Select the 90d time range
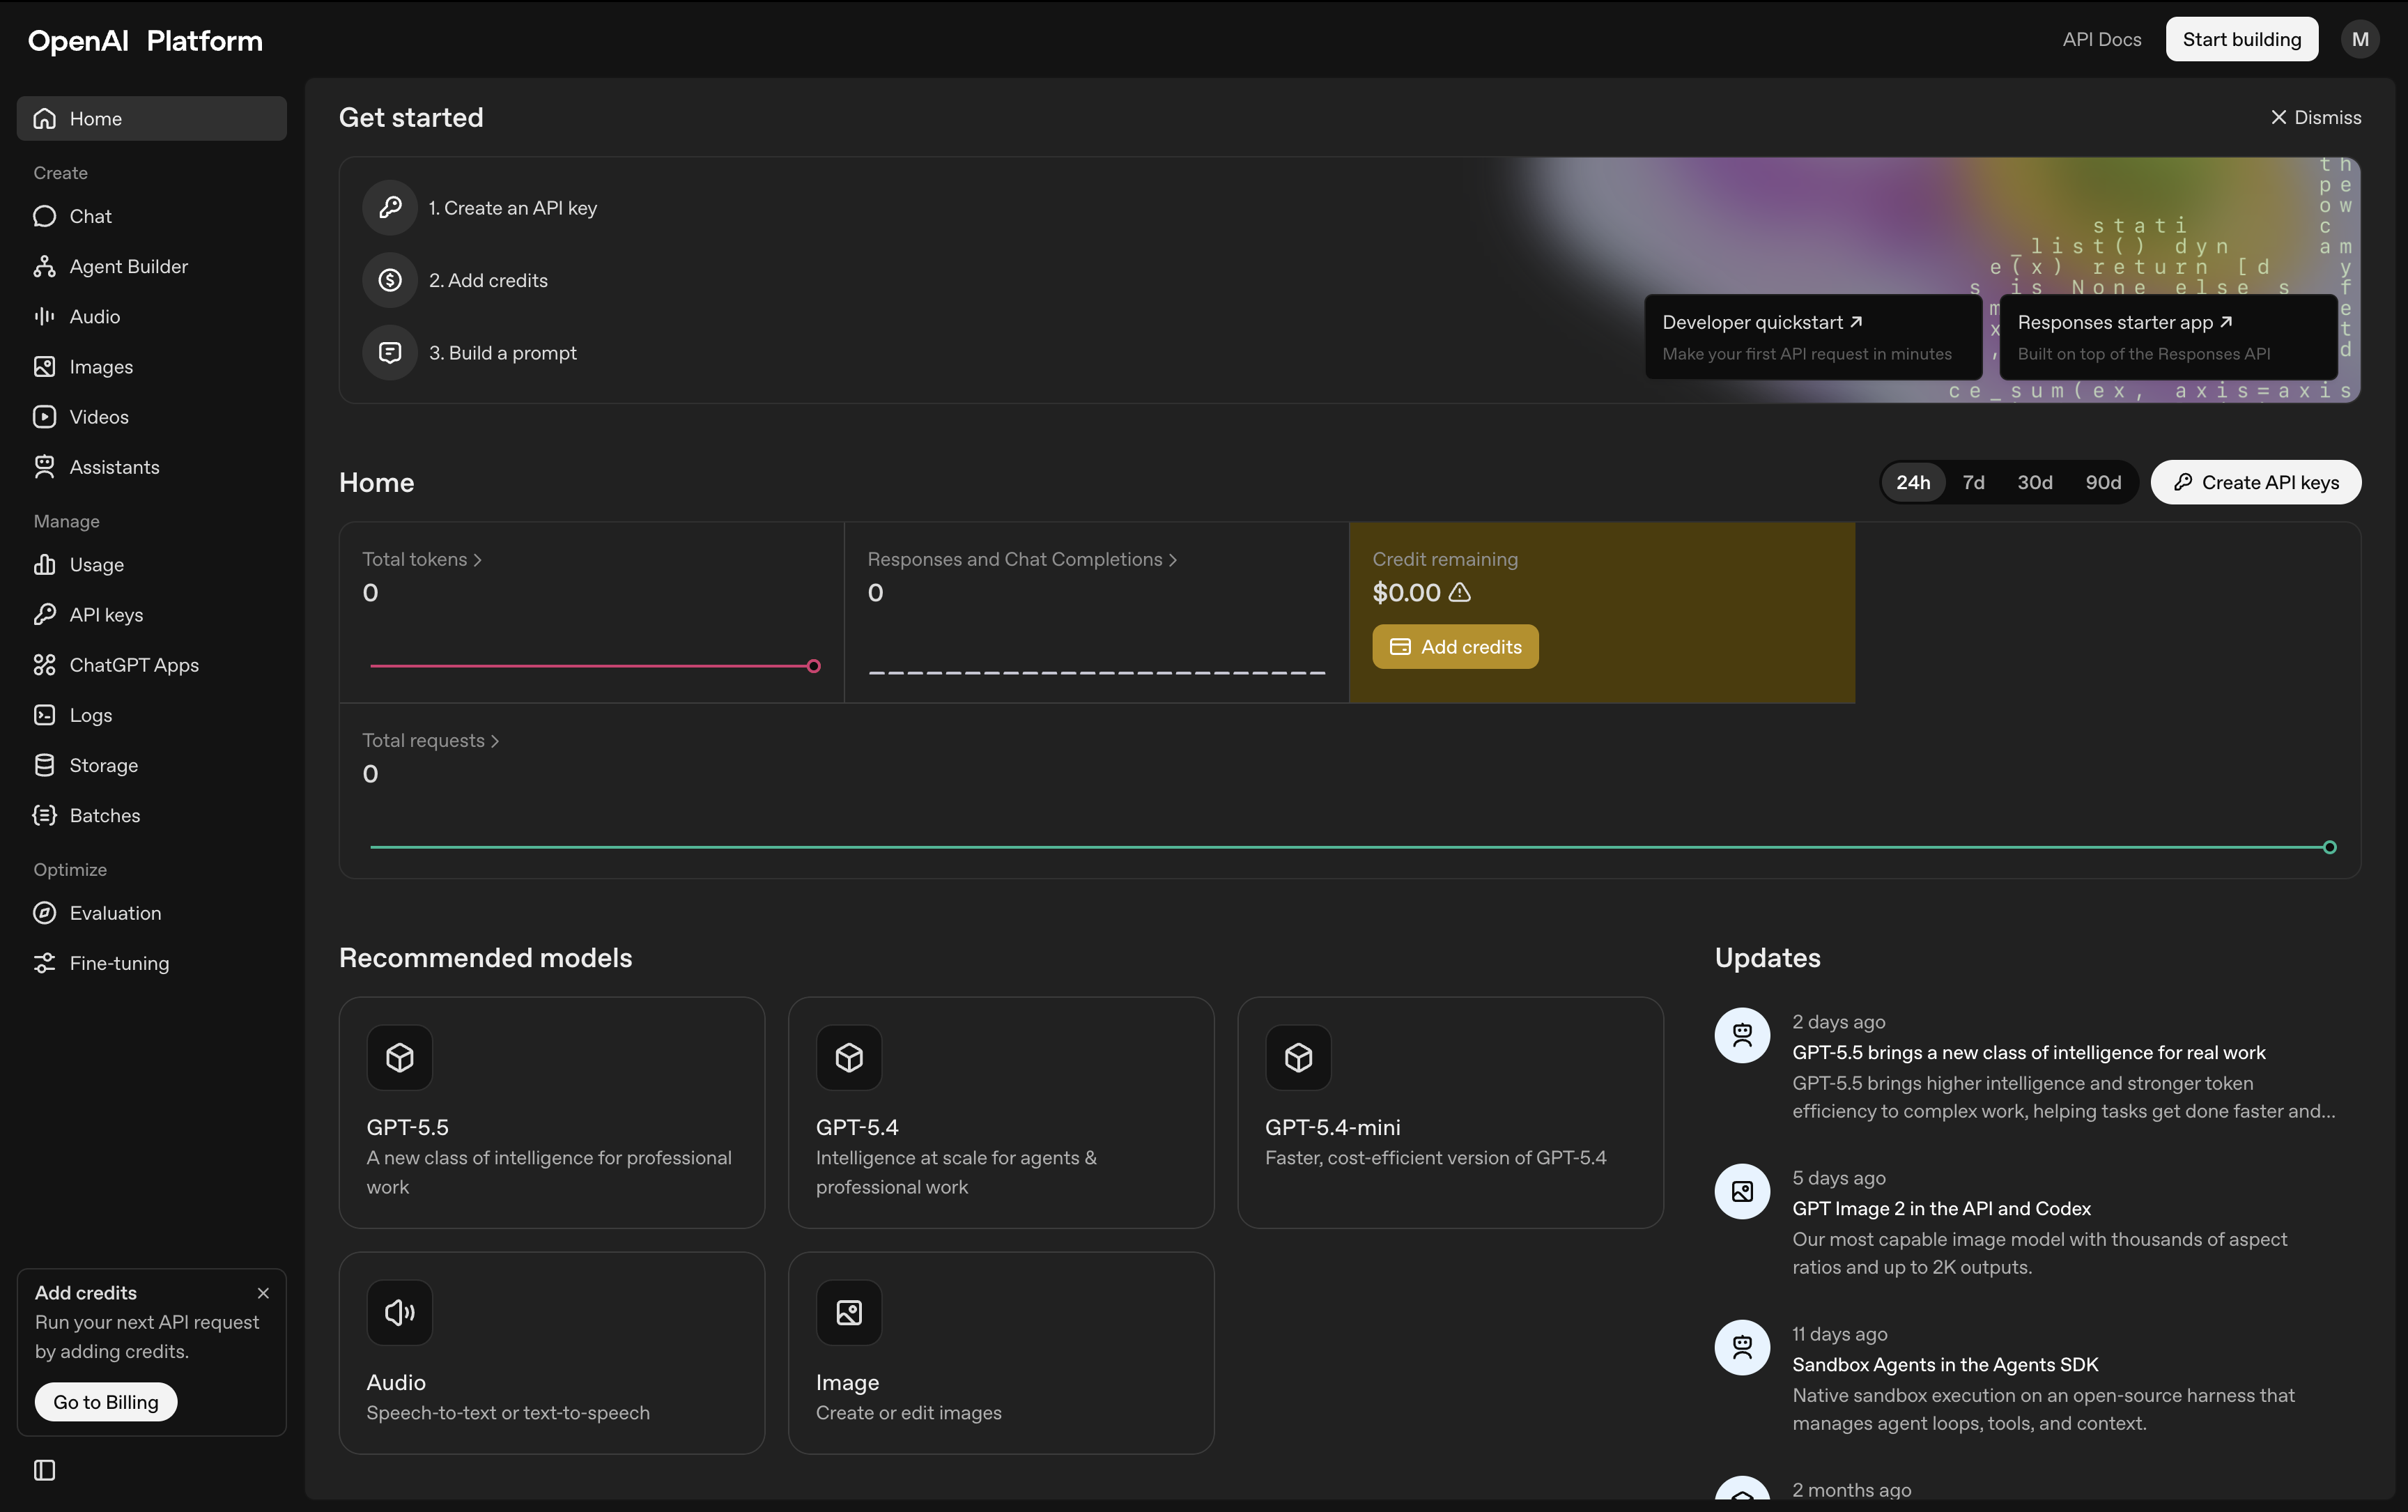Viewport: 2408px width, 1512px height. coord(2103,482)
